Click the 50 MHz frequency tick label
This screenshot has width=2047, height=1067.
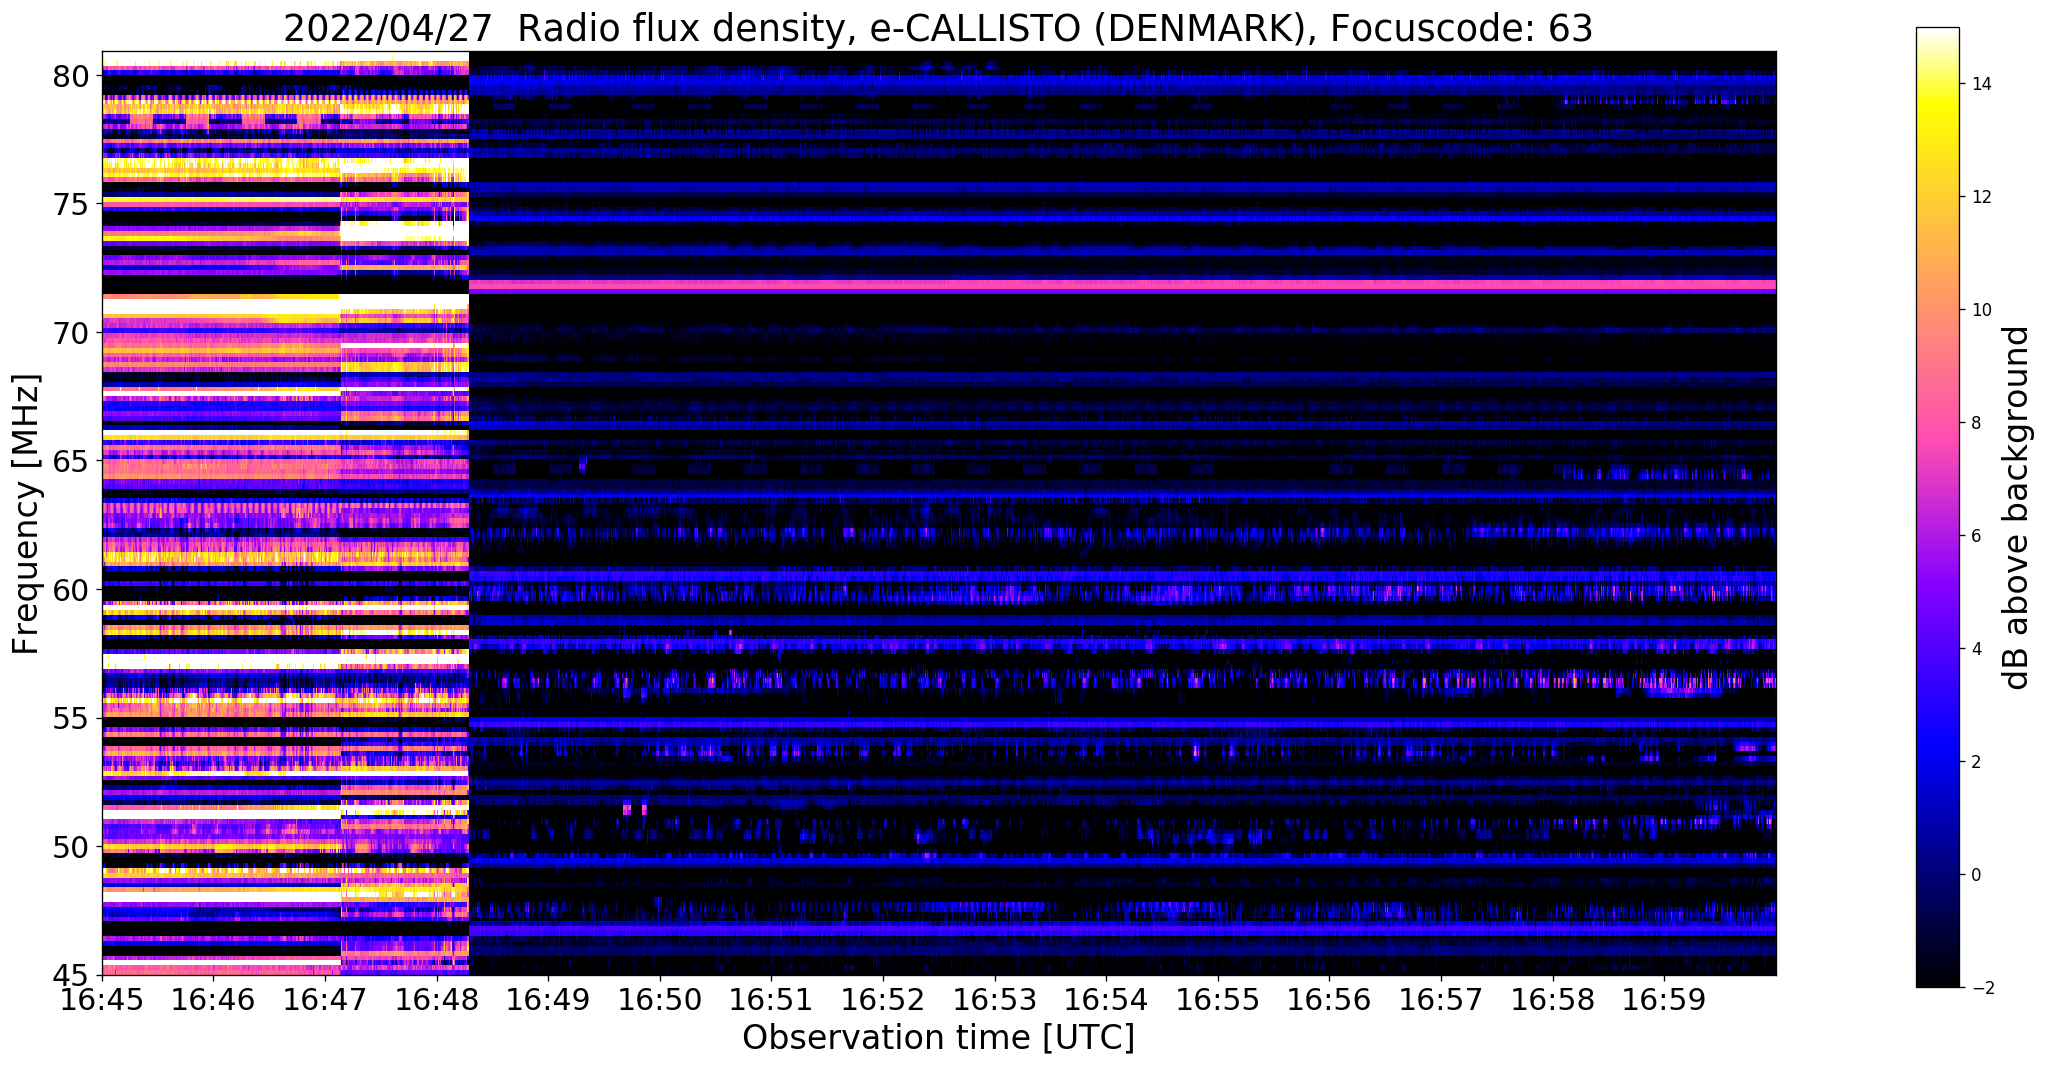pyautogui.click(x=70, y=847)
